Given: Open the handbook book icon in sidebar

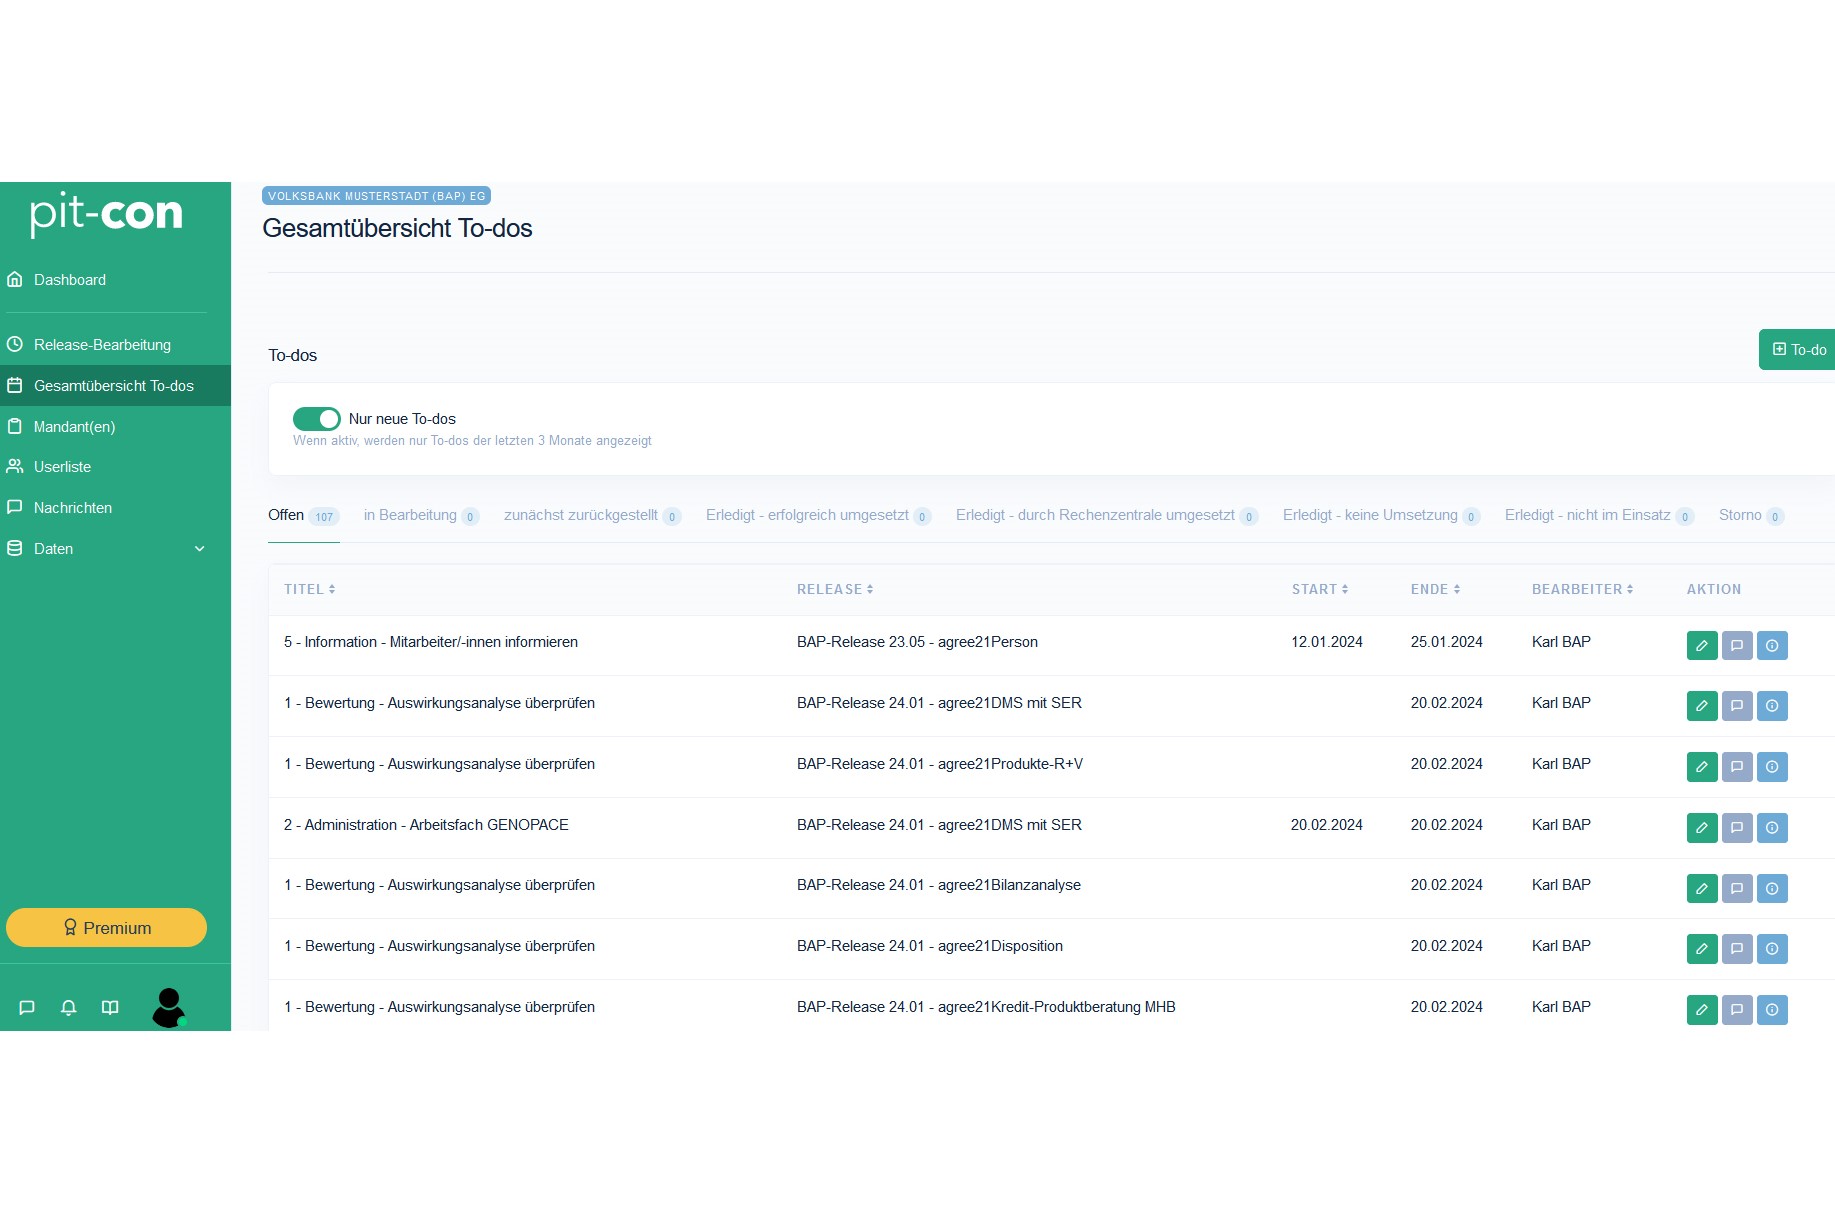Looking at the screenshot, I should [110, 1008].
